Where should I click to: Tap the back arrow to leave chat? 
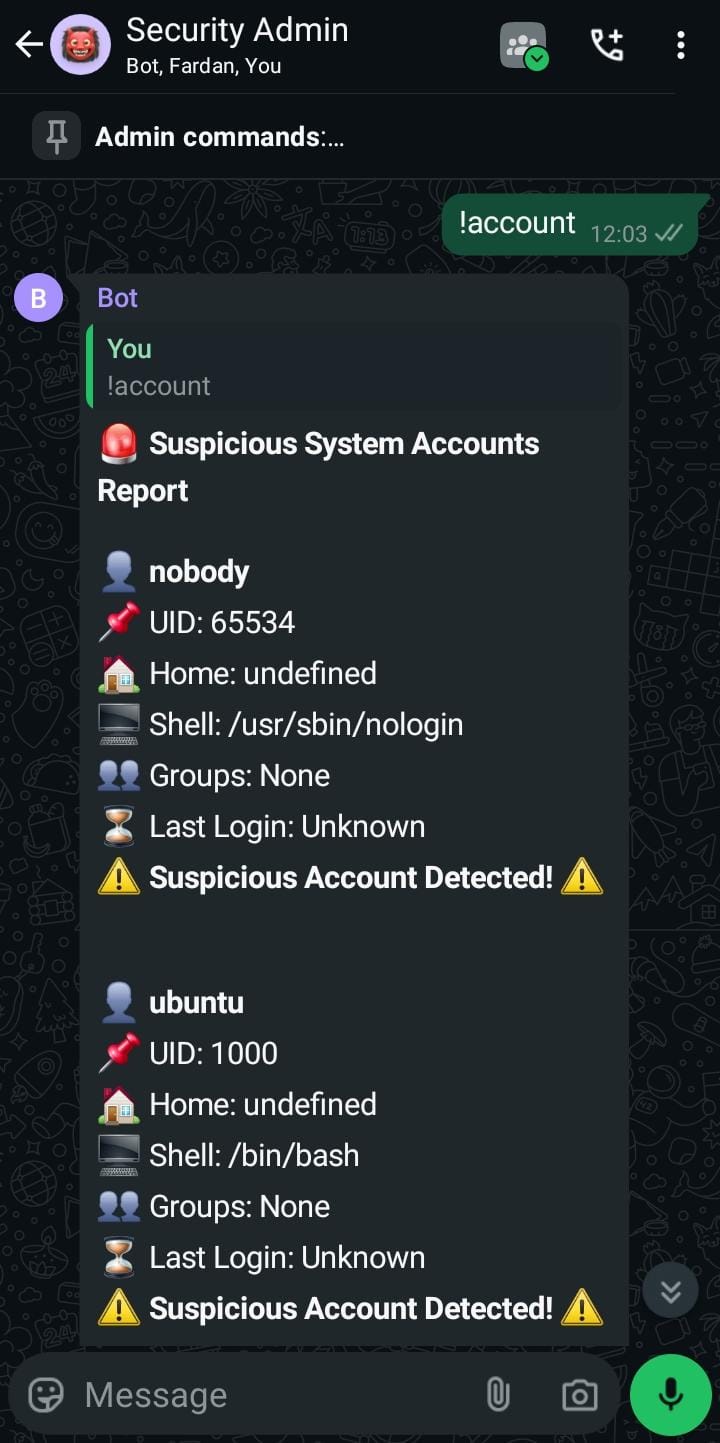29,44
